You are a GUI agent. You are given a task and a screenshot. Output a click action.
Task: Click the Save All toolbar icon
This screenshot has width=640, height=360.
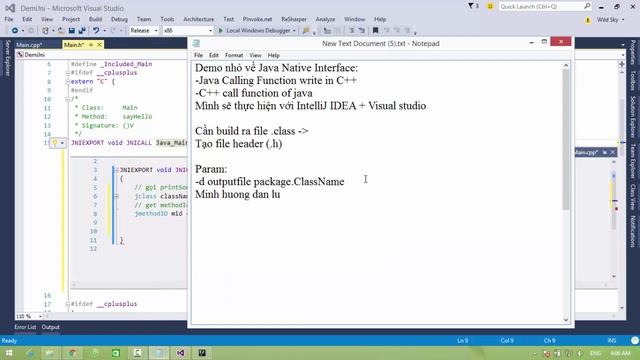[82, 31]
